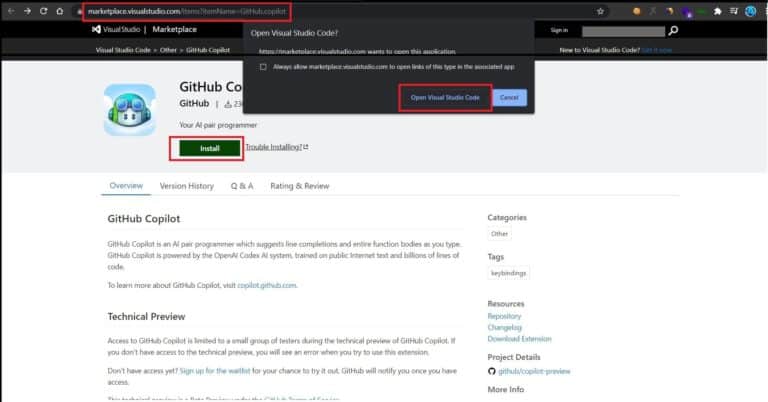Click the 'More Info' heading
Image resolution: width=768 pixels, height=402 pixels.
[x=505, y=390]
